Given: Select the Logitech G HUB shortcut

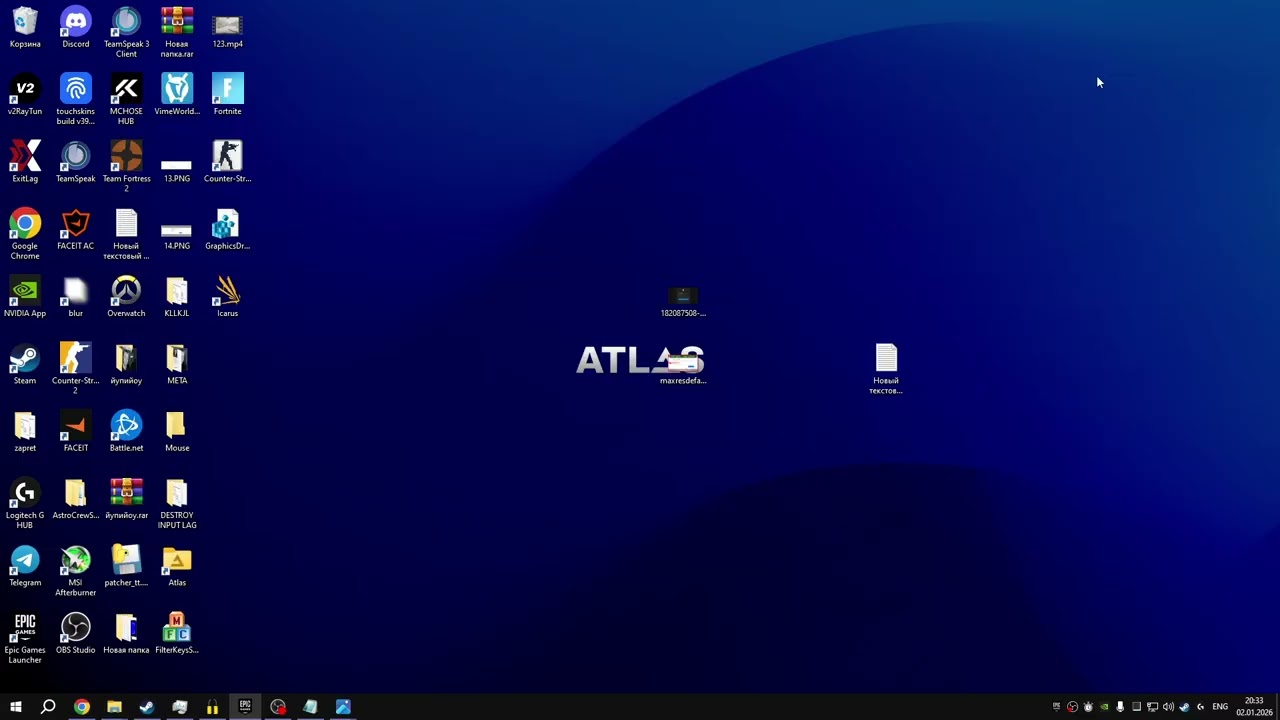Looking at the screenshot, I should click(x=25, y=503).
